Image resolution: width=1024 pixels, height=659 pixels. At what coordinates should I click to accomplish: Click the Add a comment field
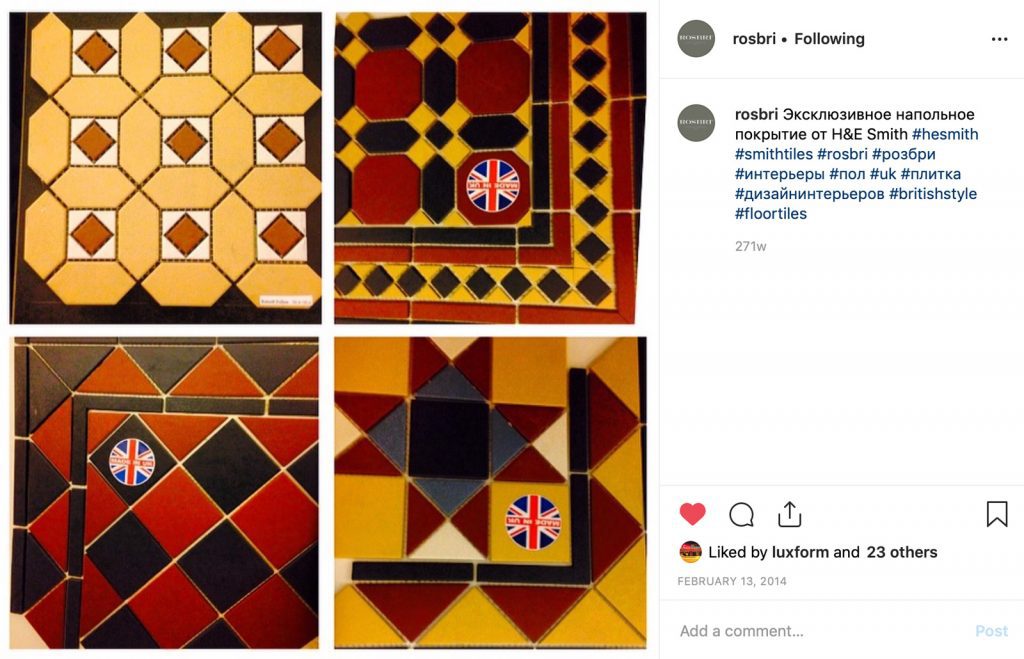click(x=740, y=630)
